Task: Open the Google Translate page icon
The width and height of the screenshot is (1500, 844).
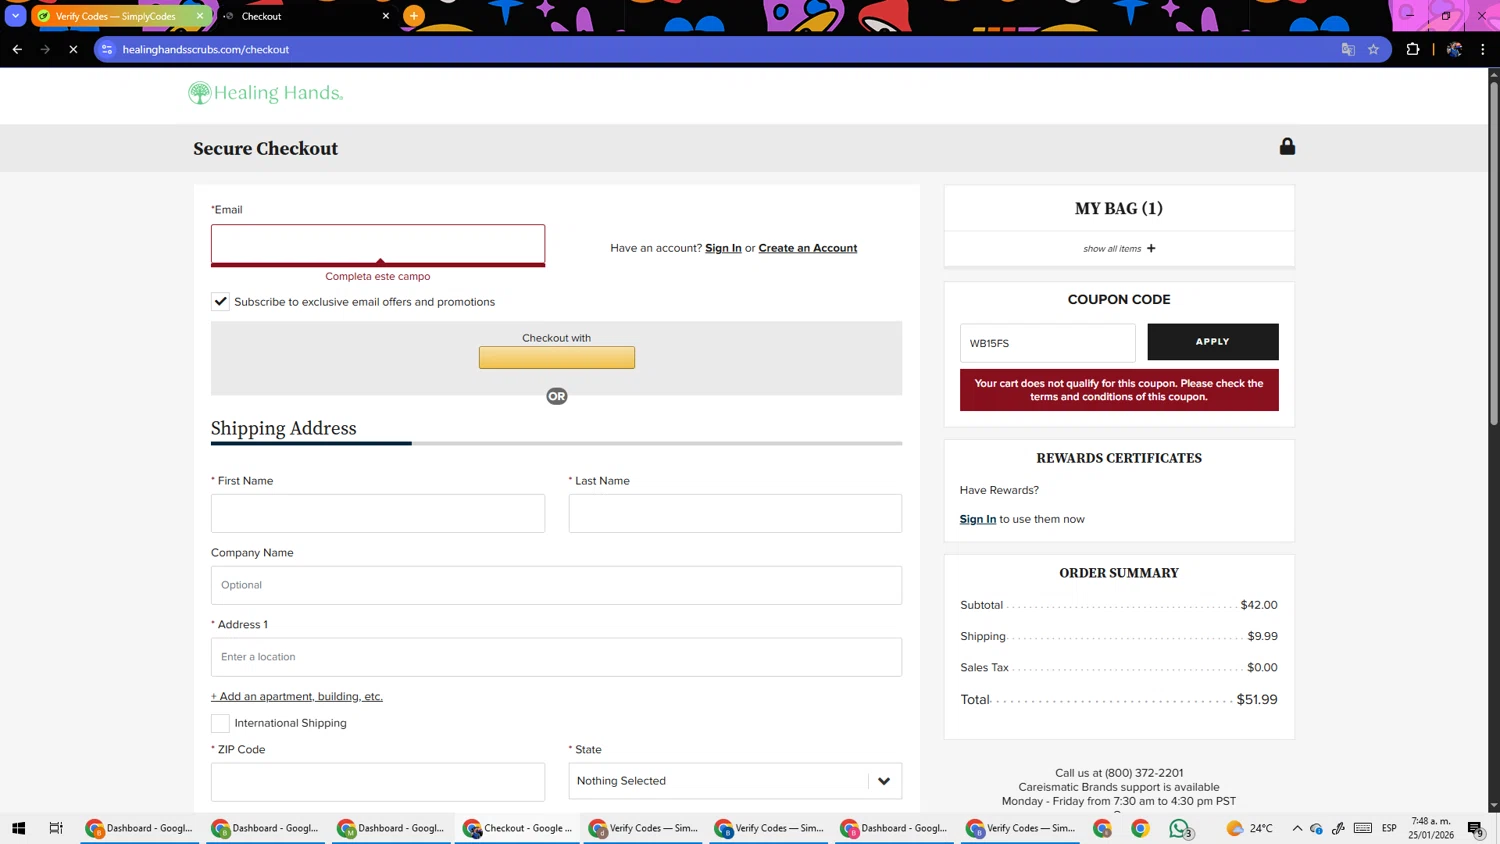Action: (1348, 49)
